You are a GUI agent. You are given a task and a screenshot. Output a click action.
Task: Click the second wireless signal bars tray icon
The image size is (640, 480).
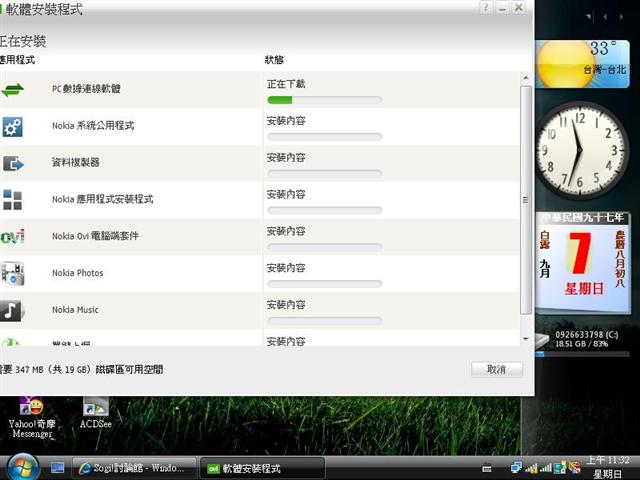tap(546, 468)
